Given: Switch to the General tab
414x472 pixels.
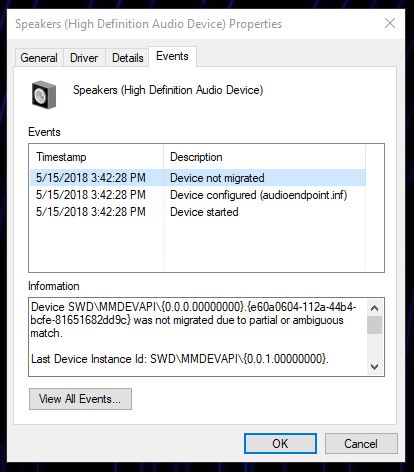Looking at the screenshot, I should point(39,58).
